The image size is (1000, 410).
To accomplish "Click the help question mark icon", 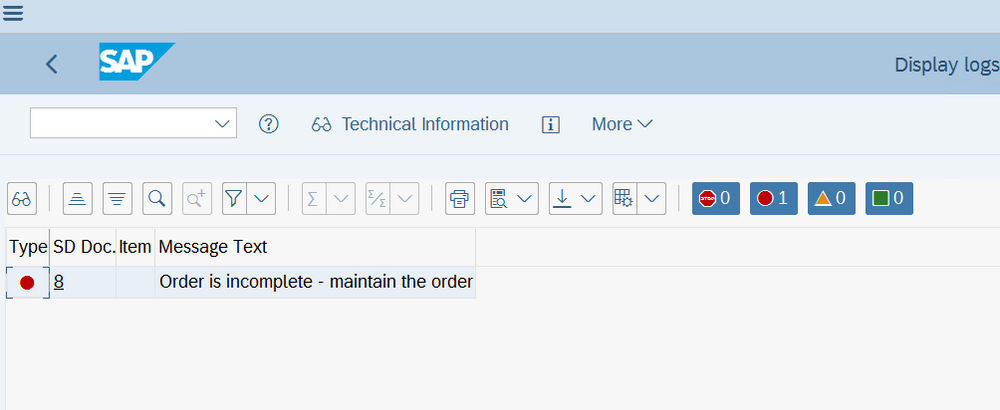I will tap(268, 124).
